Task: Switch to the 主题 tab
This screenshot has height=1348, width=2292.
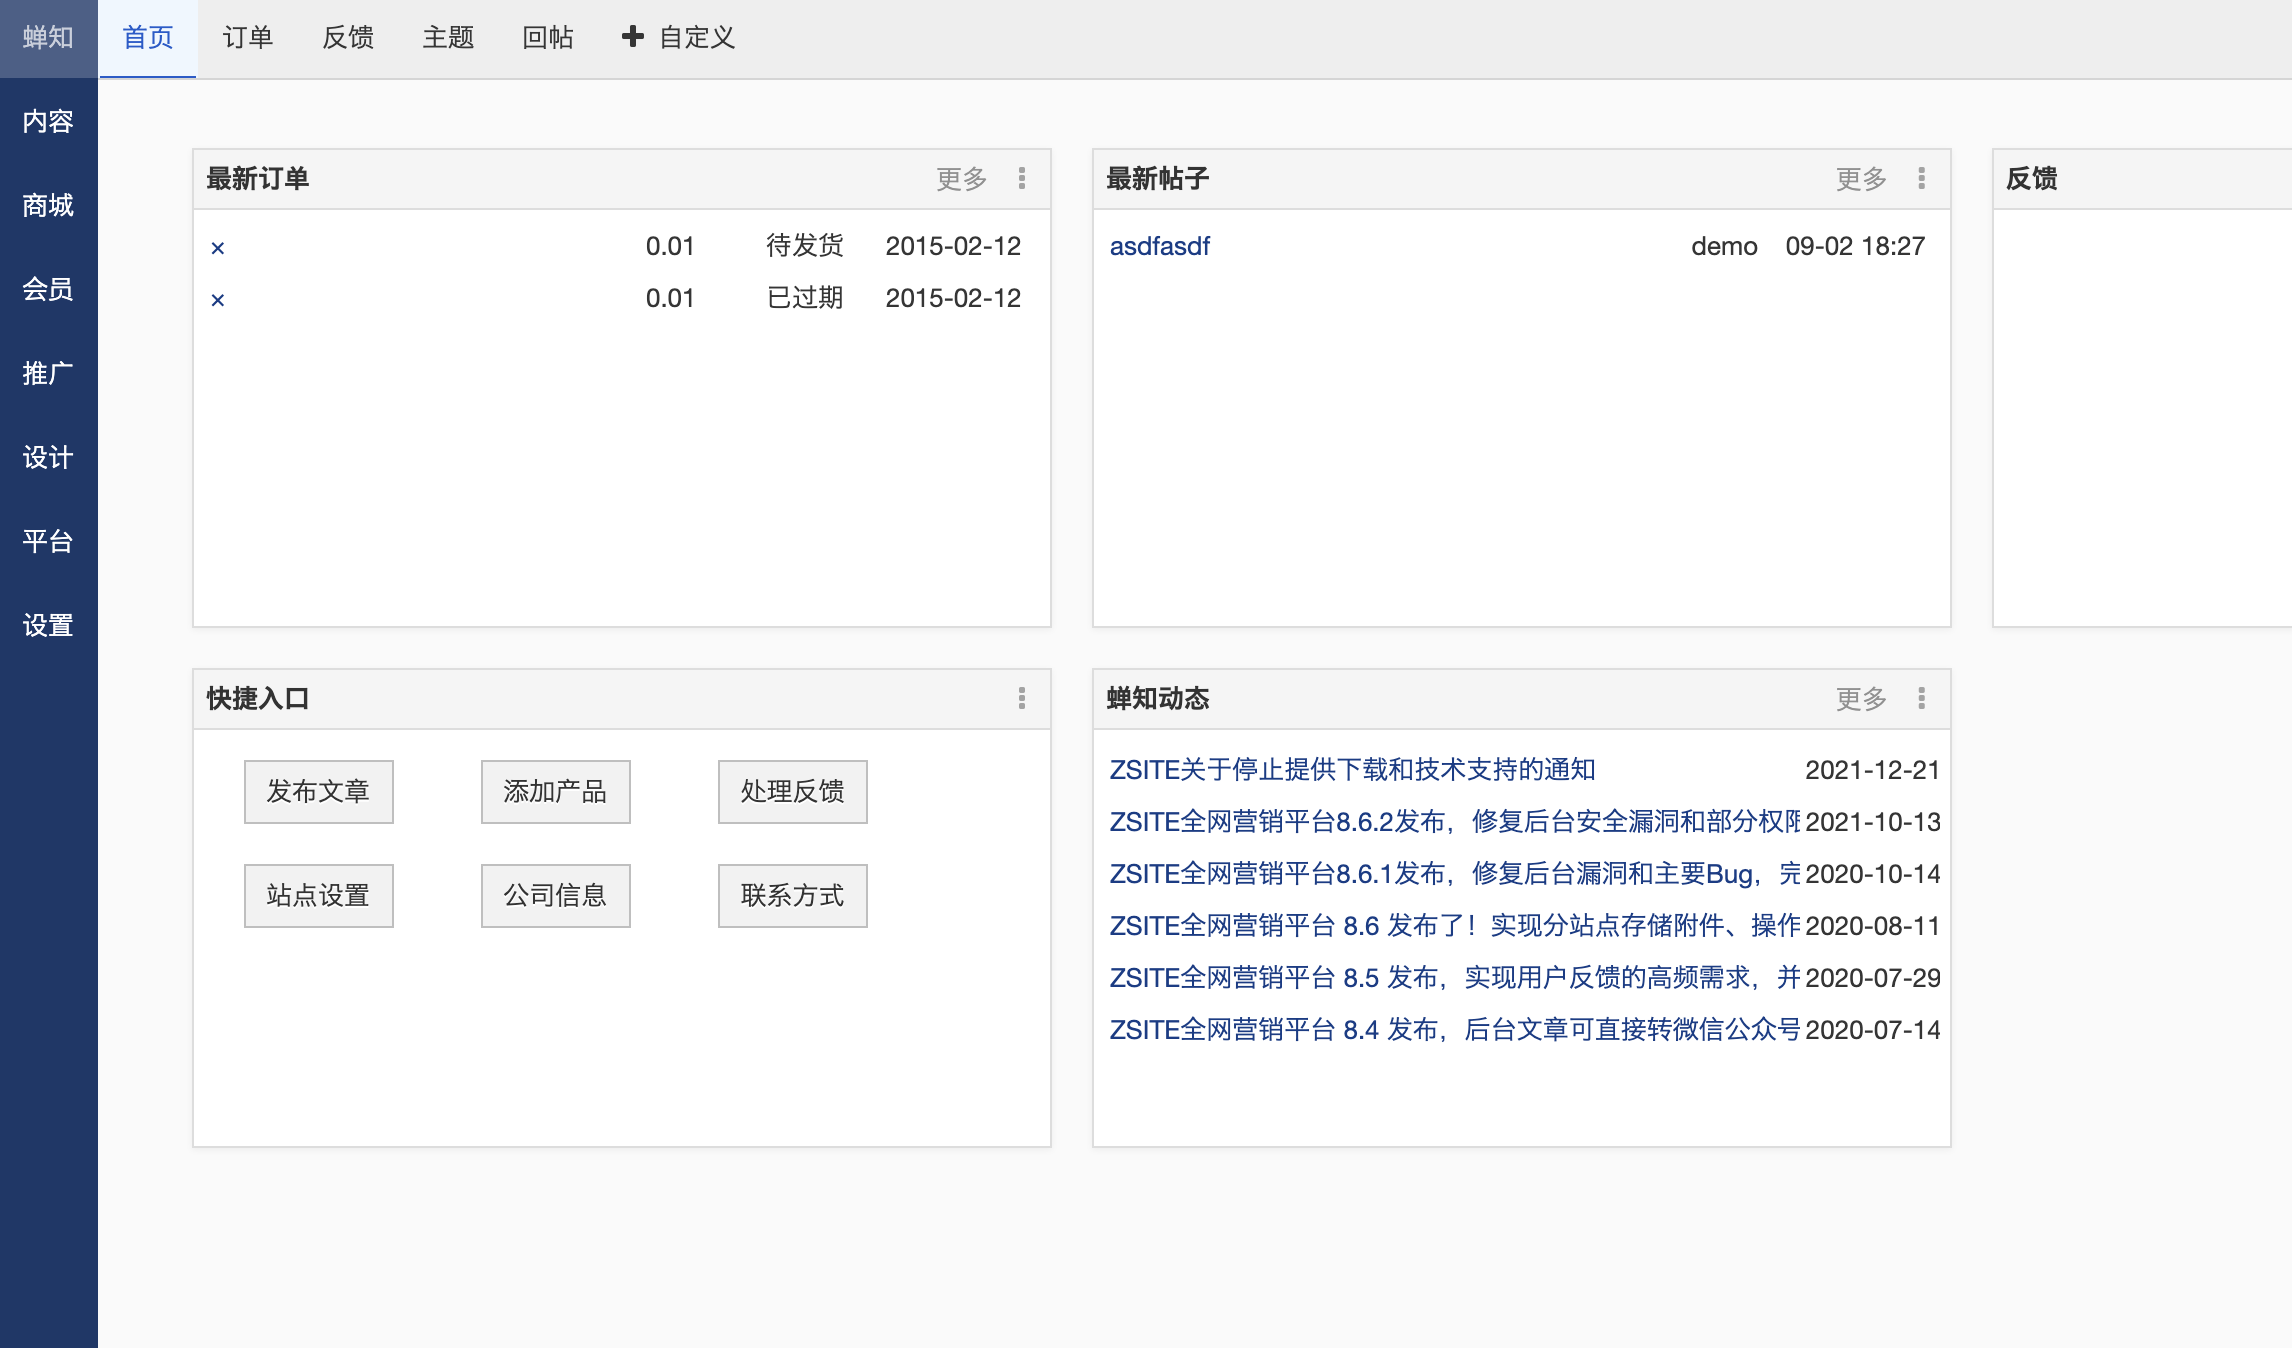Action: 448,38
